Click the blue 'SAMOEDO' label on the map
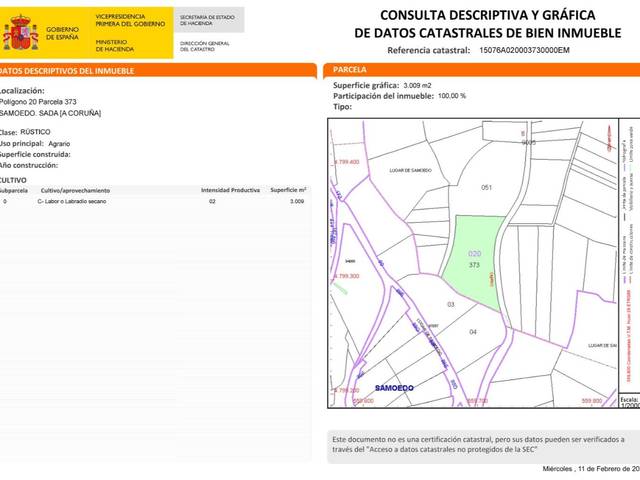 point(394,388)
